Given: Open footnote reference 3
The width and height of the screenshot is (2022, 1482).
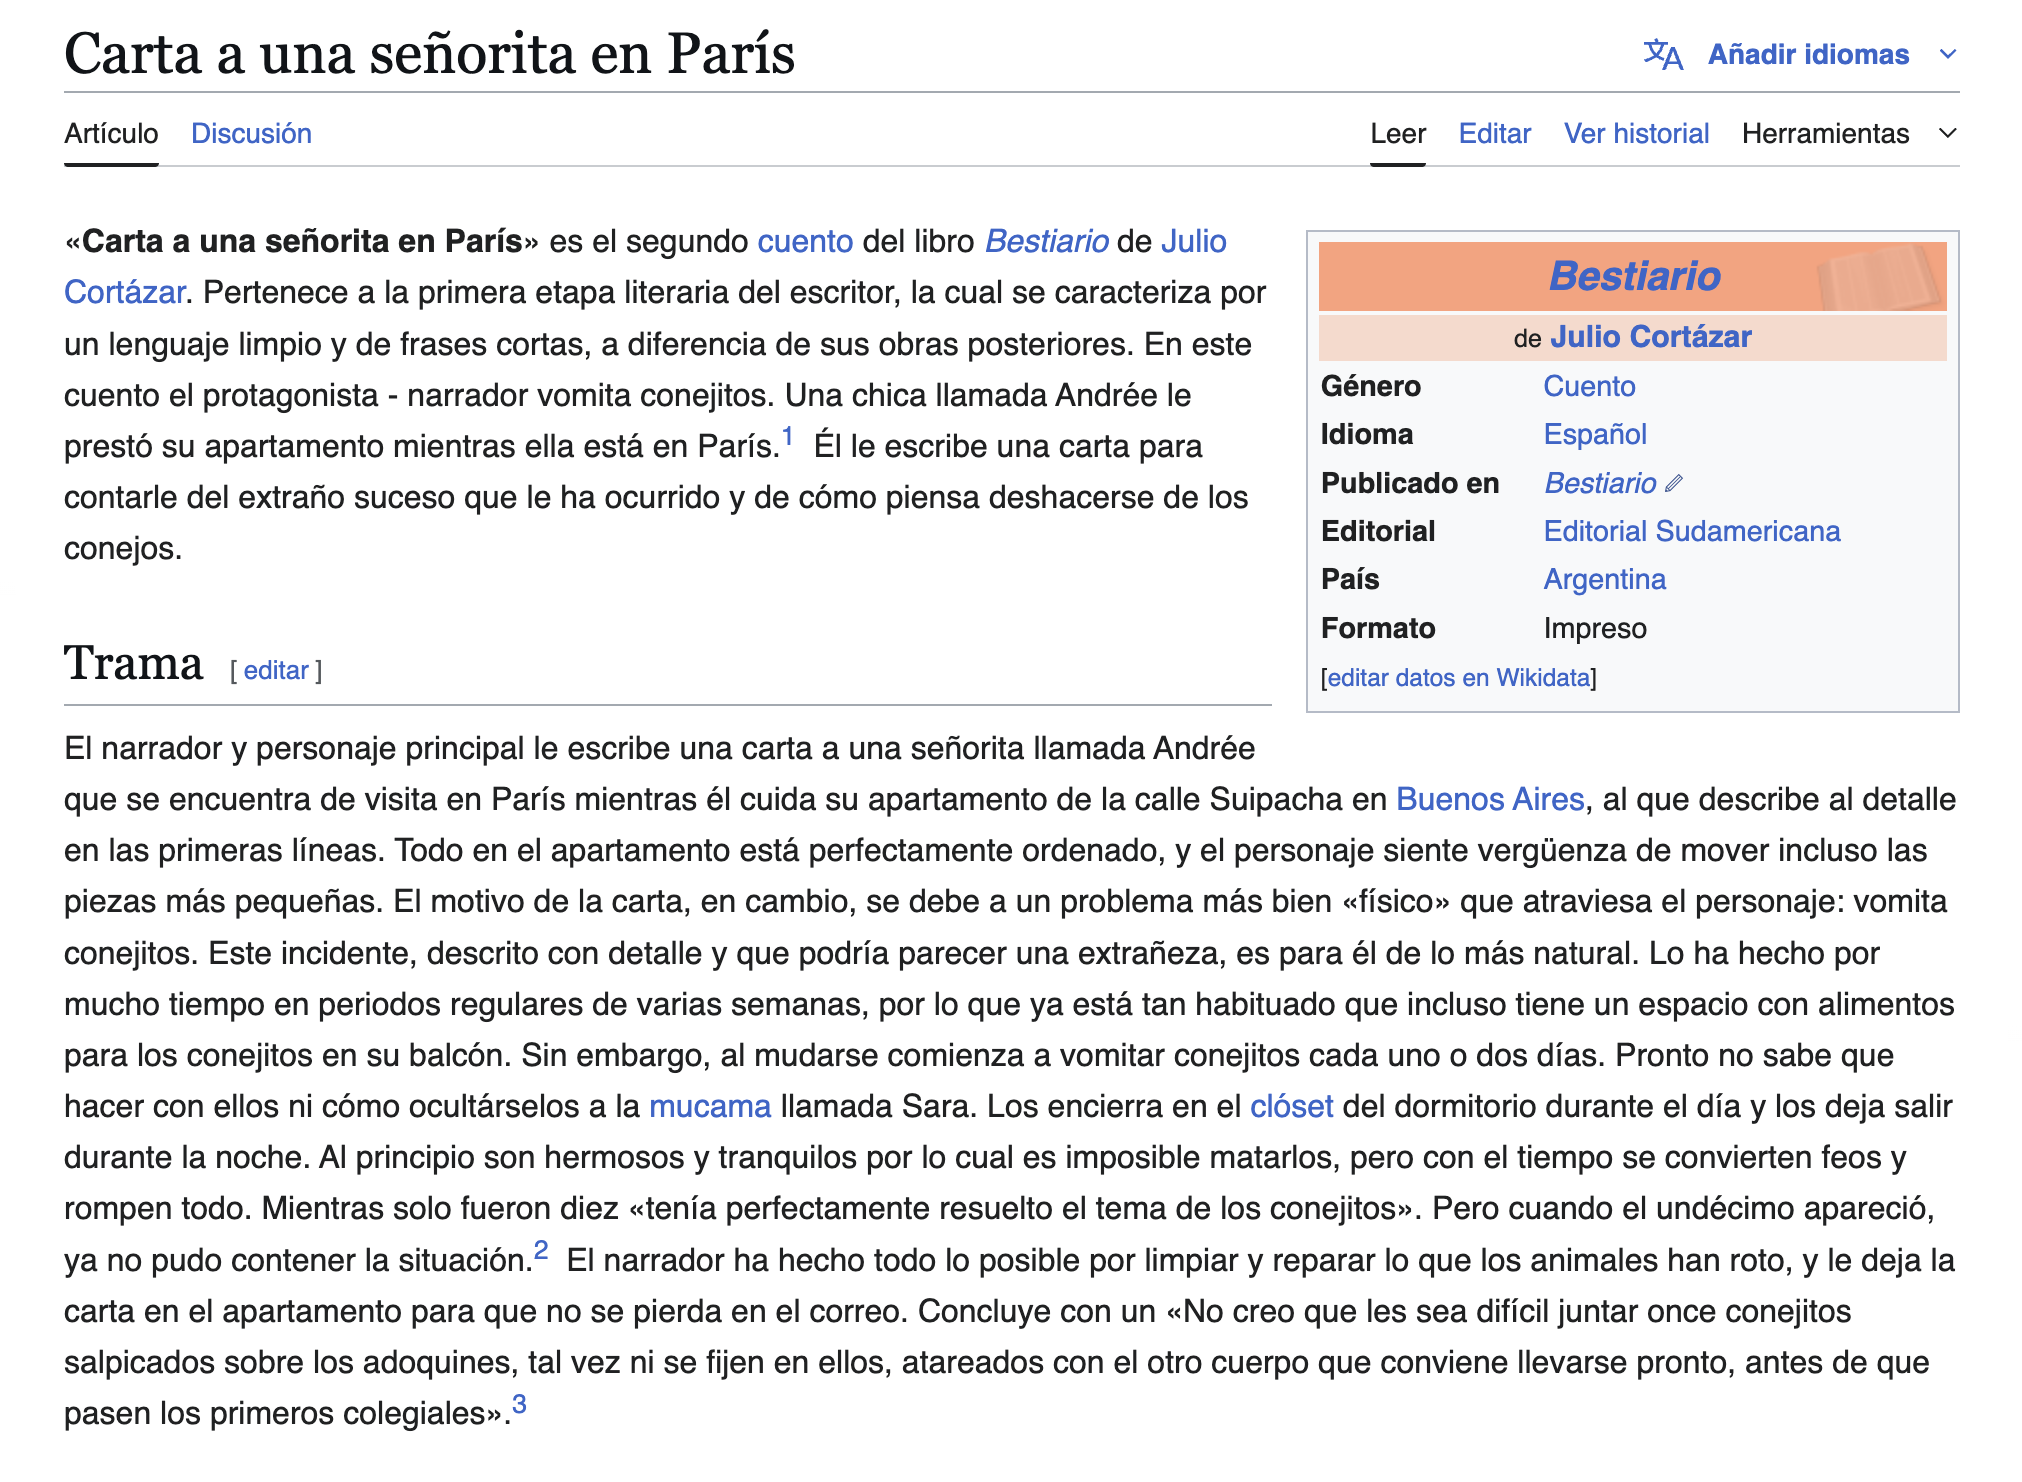Looking at the screenshot, I should point(519,1404).
